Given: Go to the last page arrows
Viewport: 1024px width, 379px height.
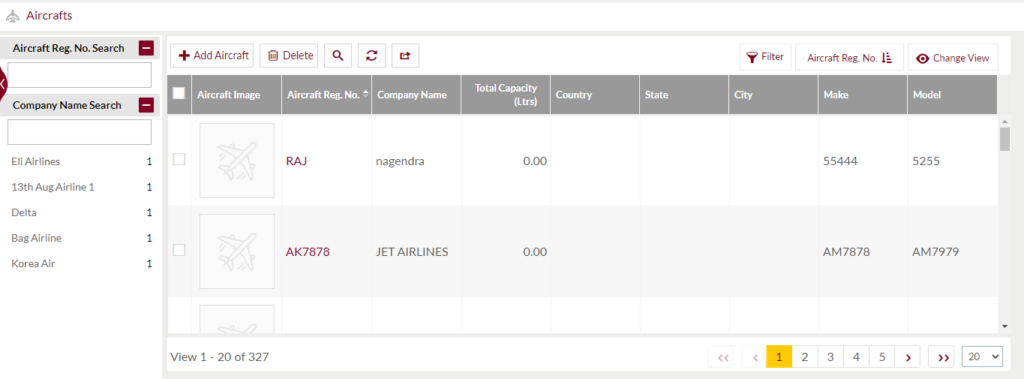Looking at the screenshot, I should [x=942, y=357].
